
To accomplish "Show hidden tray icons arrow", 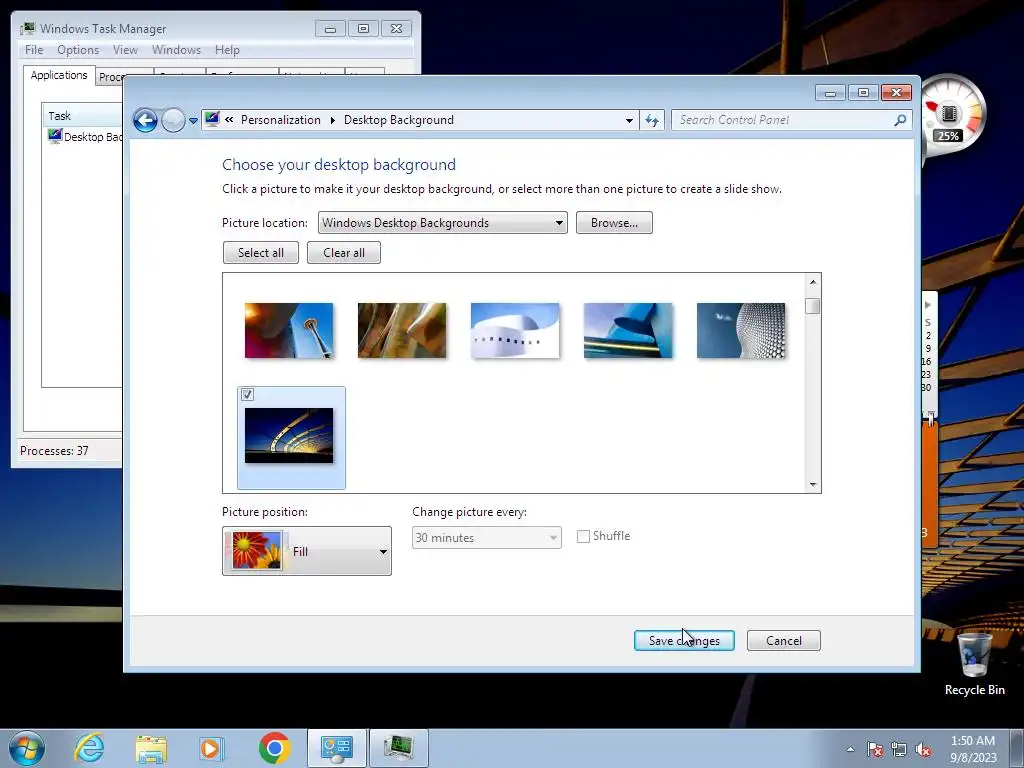I will (x=850, y=749).
